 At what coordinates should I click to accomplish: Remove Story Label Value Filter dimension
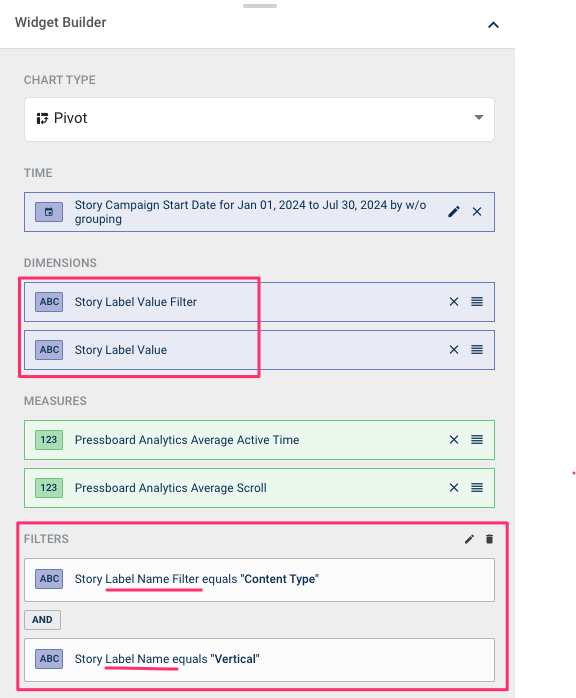click(454, 302)
